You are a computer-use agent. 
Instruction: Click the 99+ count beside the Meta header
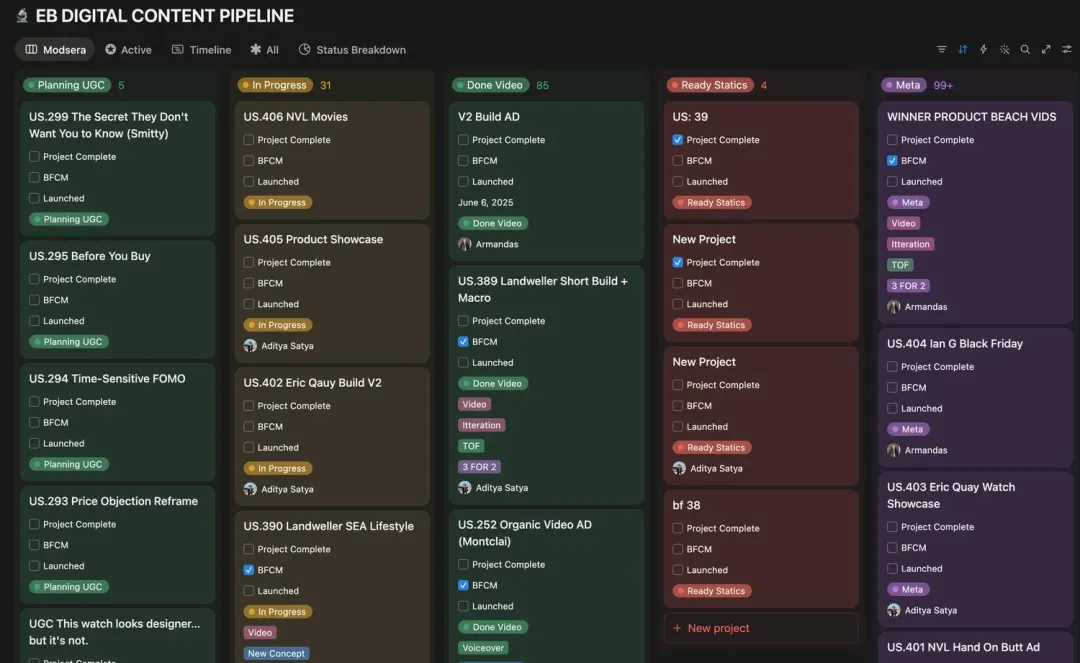click(943, 85)
